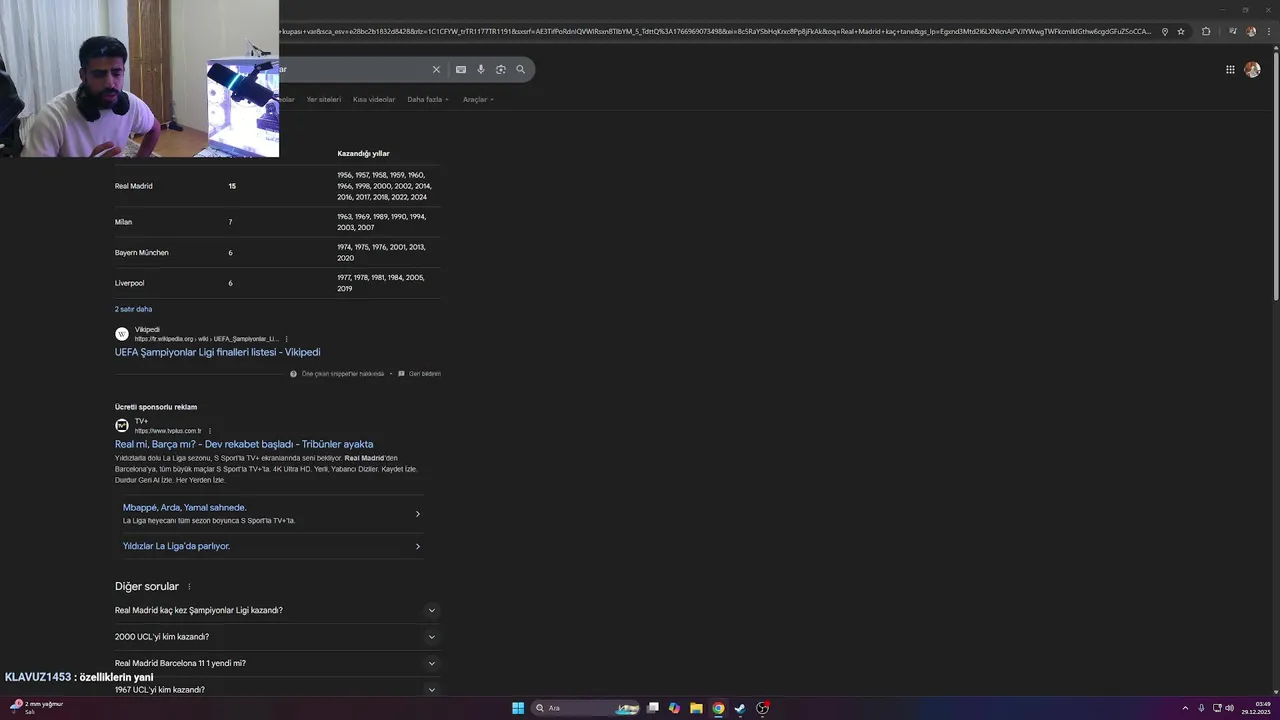
Task: Expand table with '2 satır daha'
Action: [133, 309]
